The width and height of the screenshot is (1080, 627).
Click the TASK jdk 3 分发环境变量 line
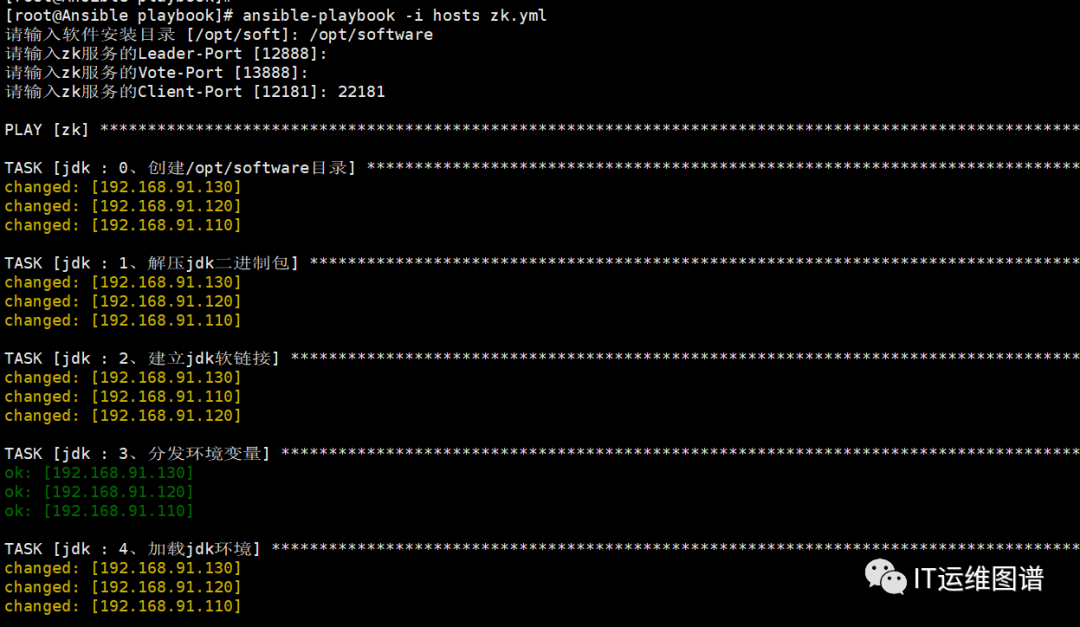coord(542,453)
